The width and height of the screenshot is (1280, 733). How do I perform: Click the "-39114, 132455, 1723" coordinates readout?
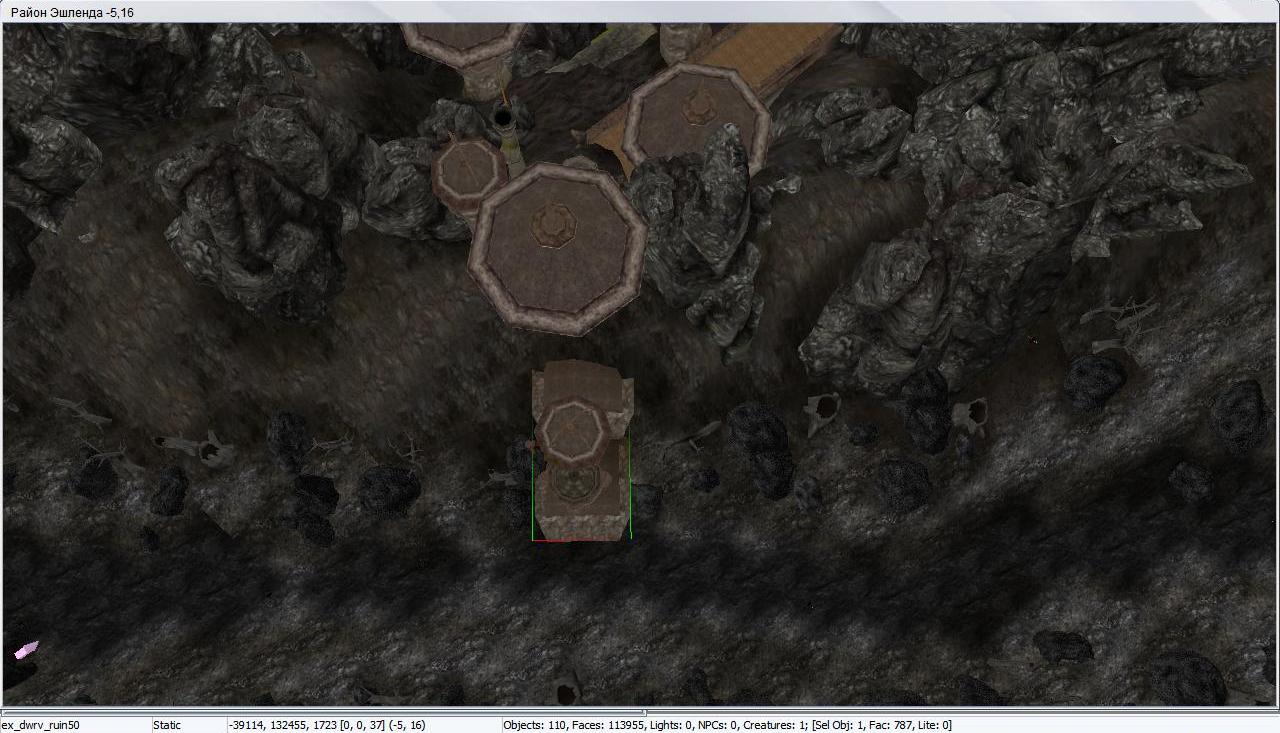tap(282, 725)
